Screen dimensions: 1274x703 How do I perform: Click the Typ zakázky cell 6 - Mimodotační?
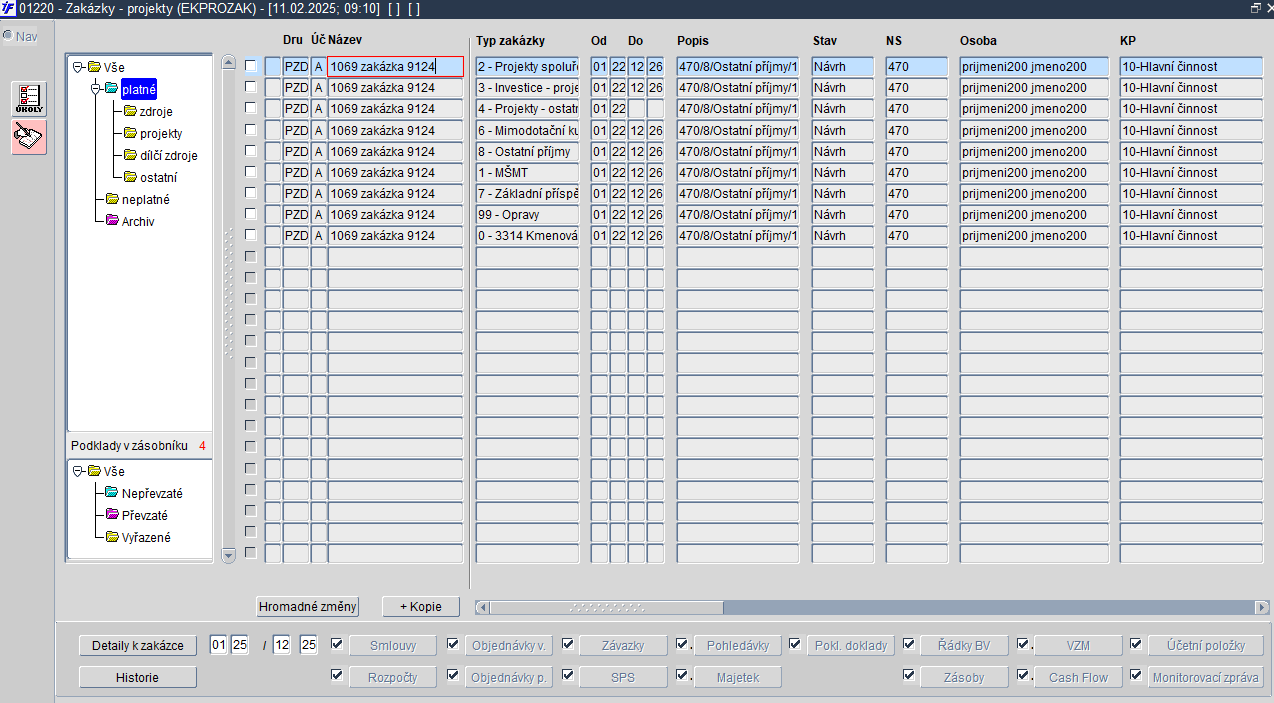click(x=527, y=130)
